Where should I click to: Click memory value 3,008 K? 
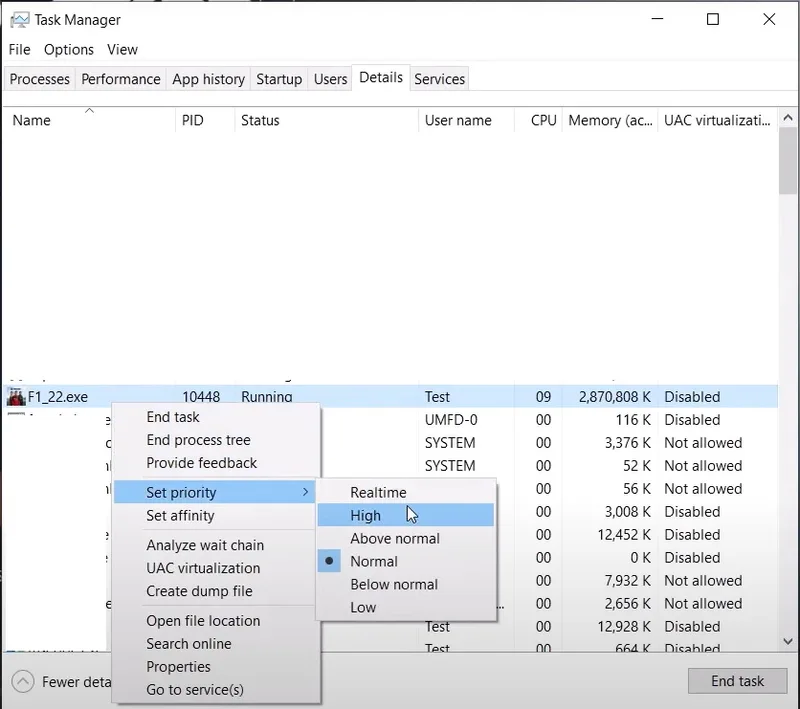pyautogui.click(x=628, y=512)
